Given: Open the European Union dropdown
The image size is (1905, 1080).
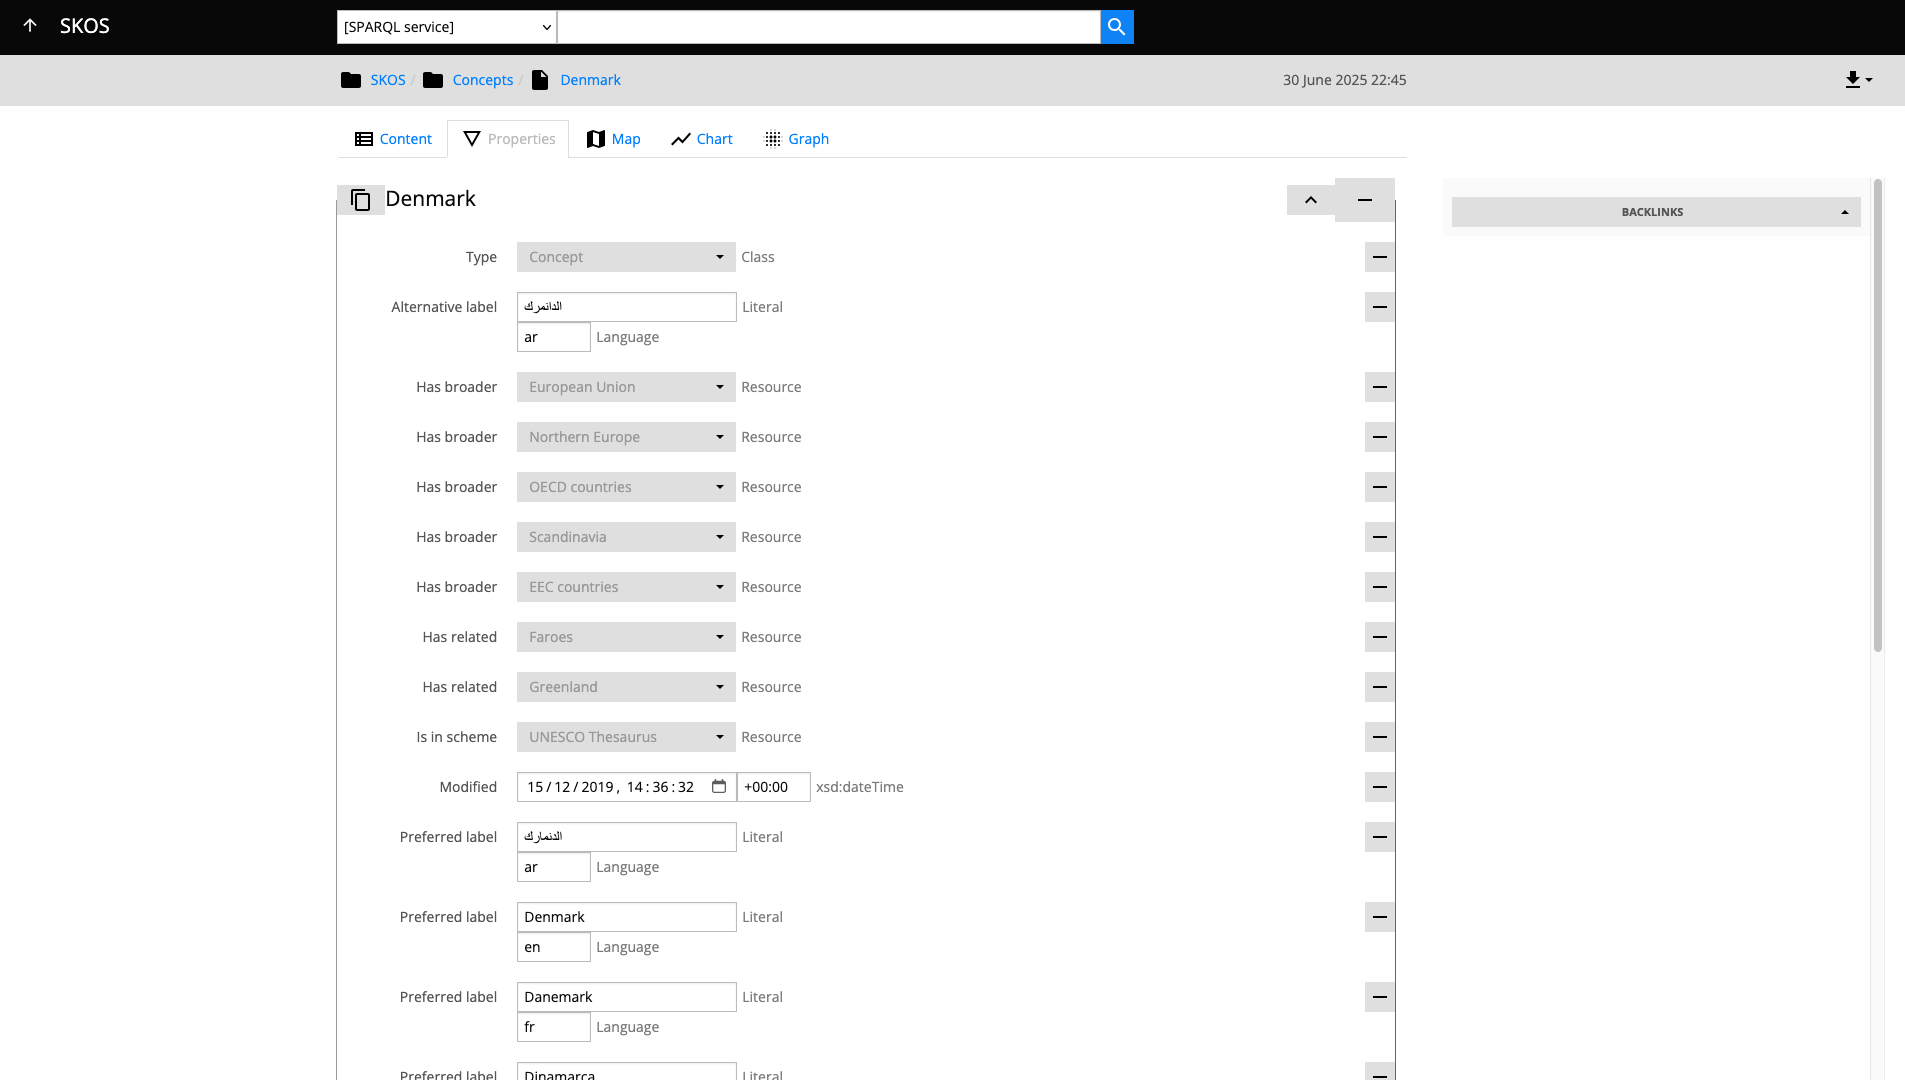Looking at the screenshot, I should point(626,387).
